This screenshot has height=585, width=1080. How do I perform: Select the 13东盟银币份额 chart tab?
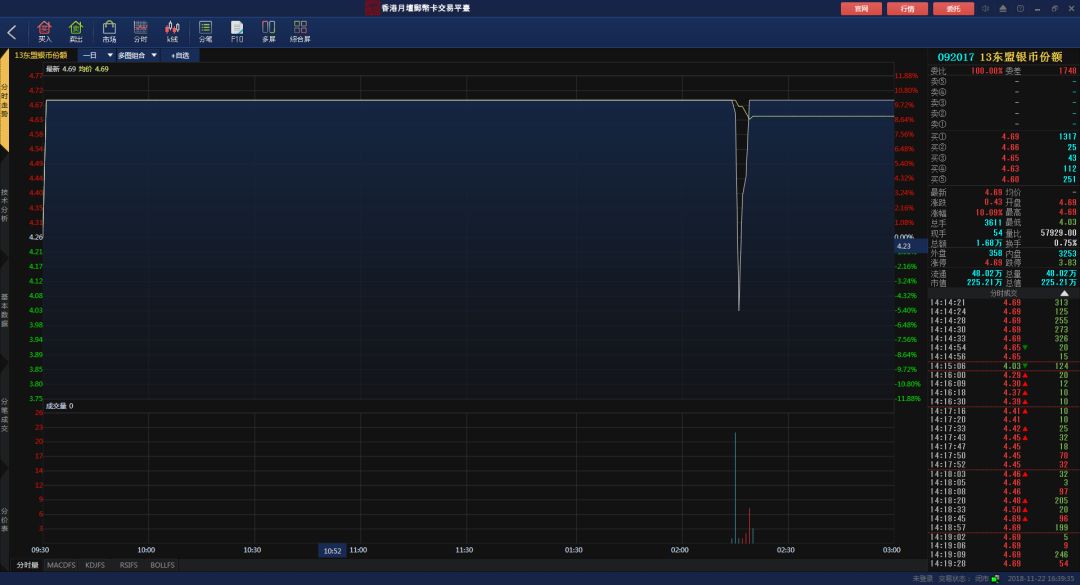click(x=41, y=55)
